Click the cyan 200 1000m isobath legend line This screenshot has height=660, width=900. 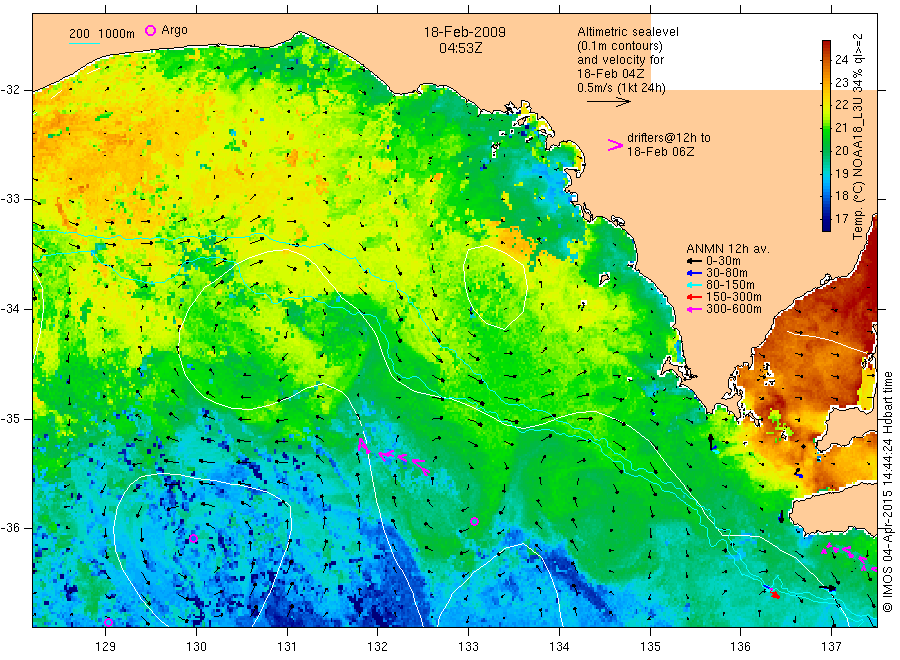click(x=84, y=43)
